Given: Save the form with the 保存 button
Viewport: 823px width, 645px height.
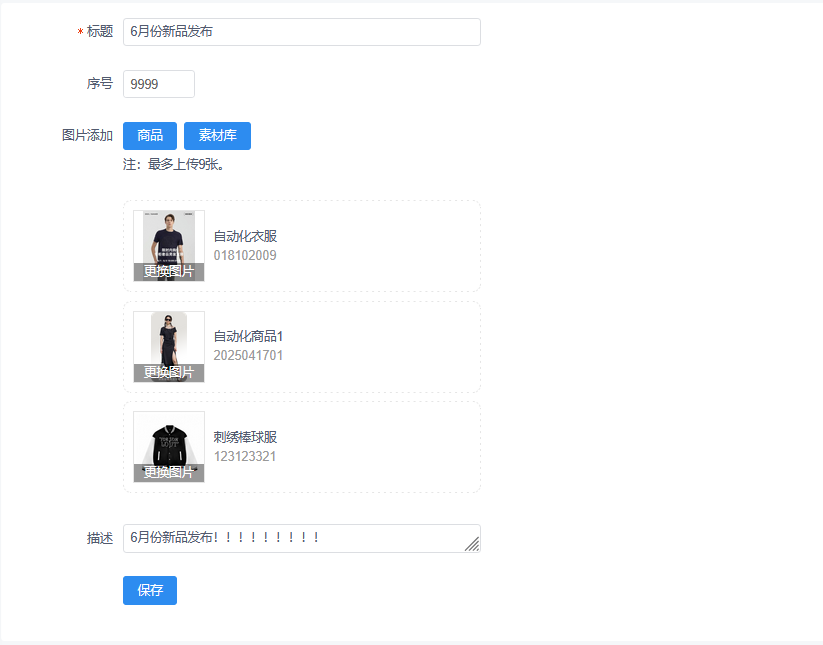Looking at the screenshot, I should pyautogui.click(x=150, y=590).
